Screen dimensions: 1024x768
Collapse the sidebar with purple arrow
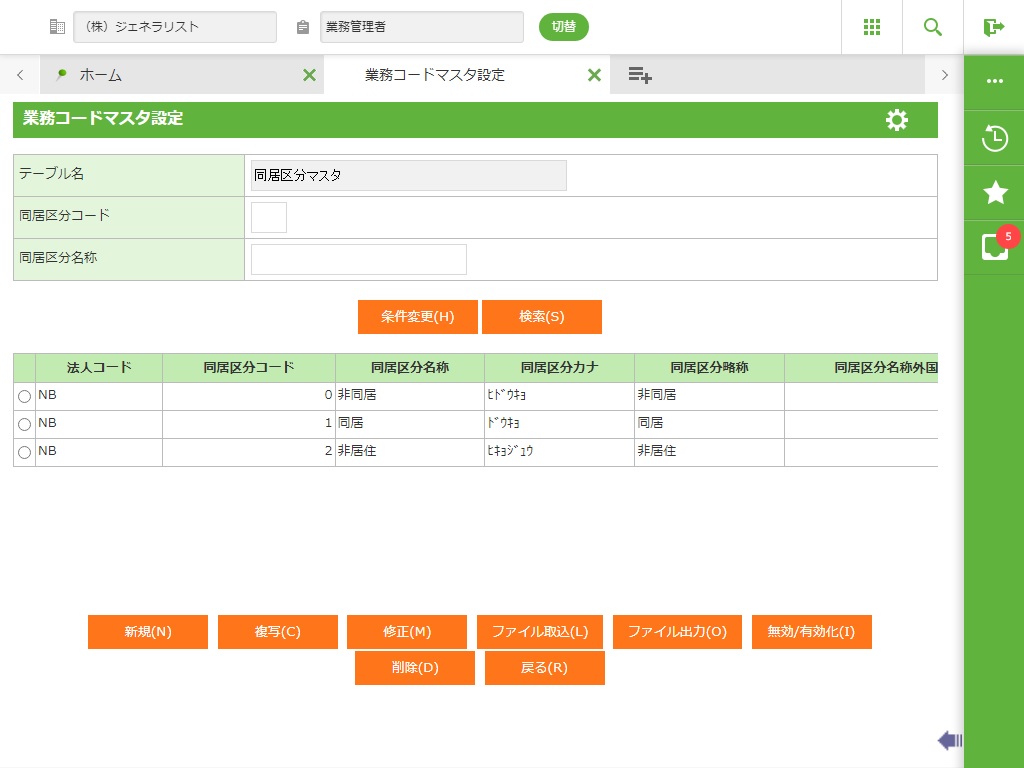[x=949, y=740]
